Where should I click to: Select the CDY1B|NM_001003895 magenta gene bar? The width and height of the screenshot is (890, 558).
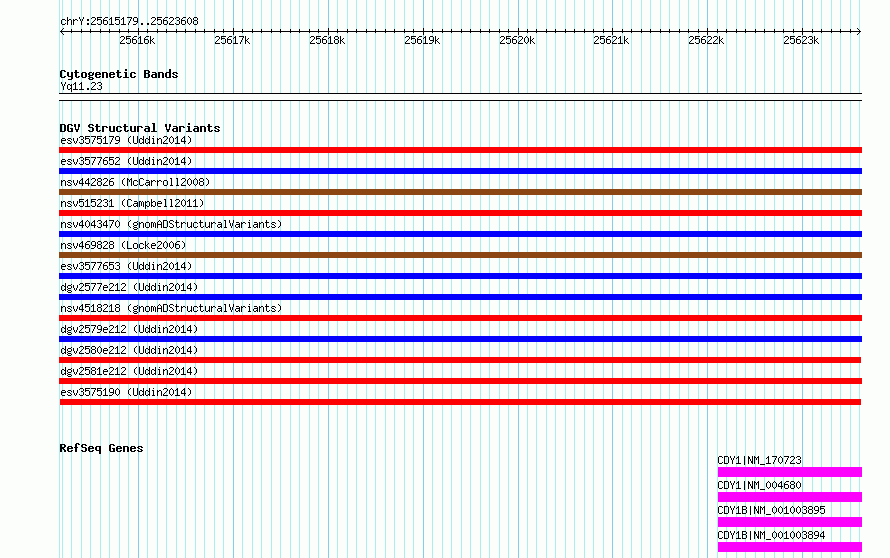tap(790, 522)
